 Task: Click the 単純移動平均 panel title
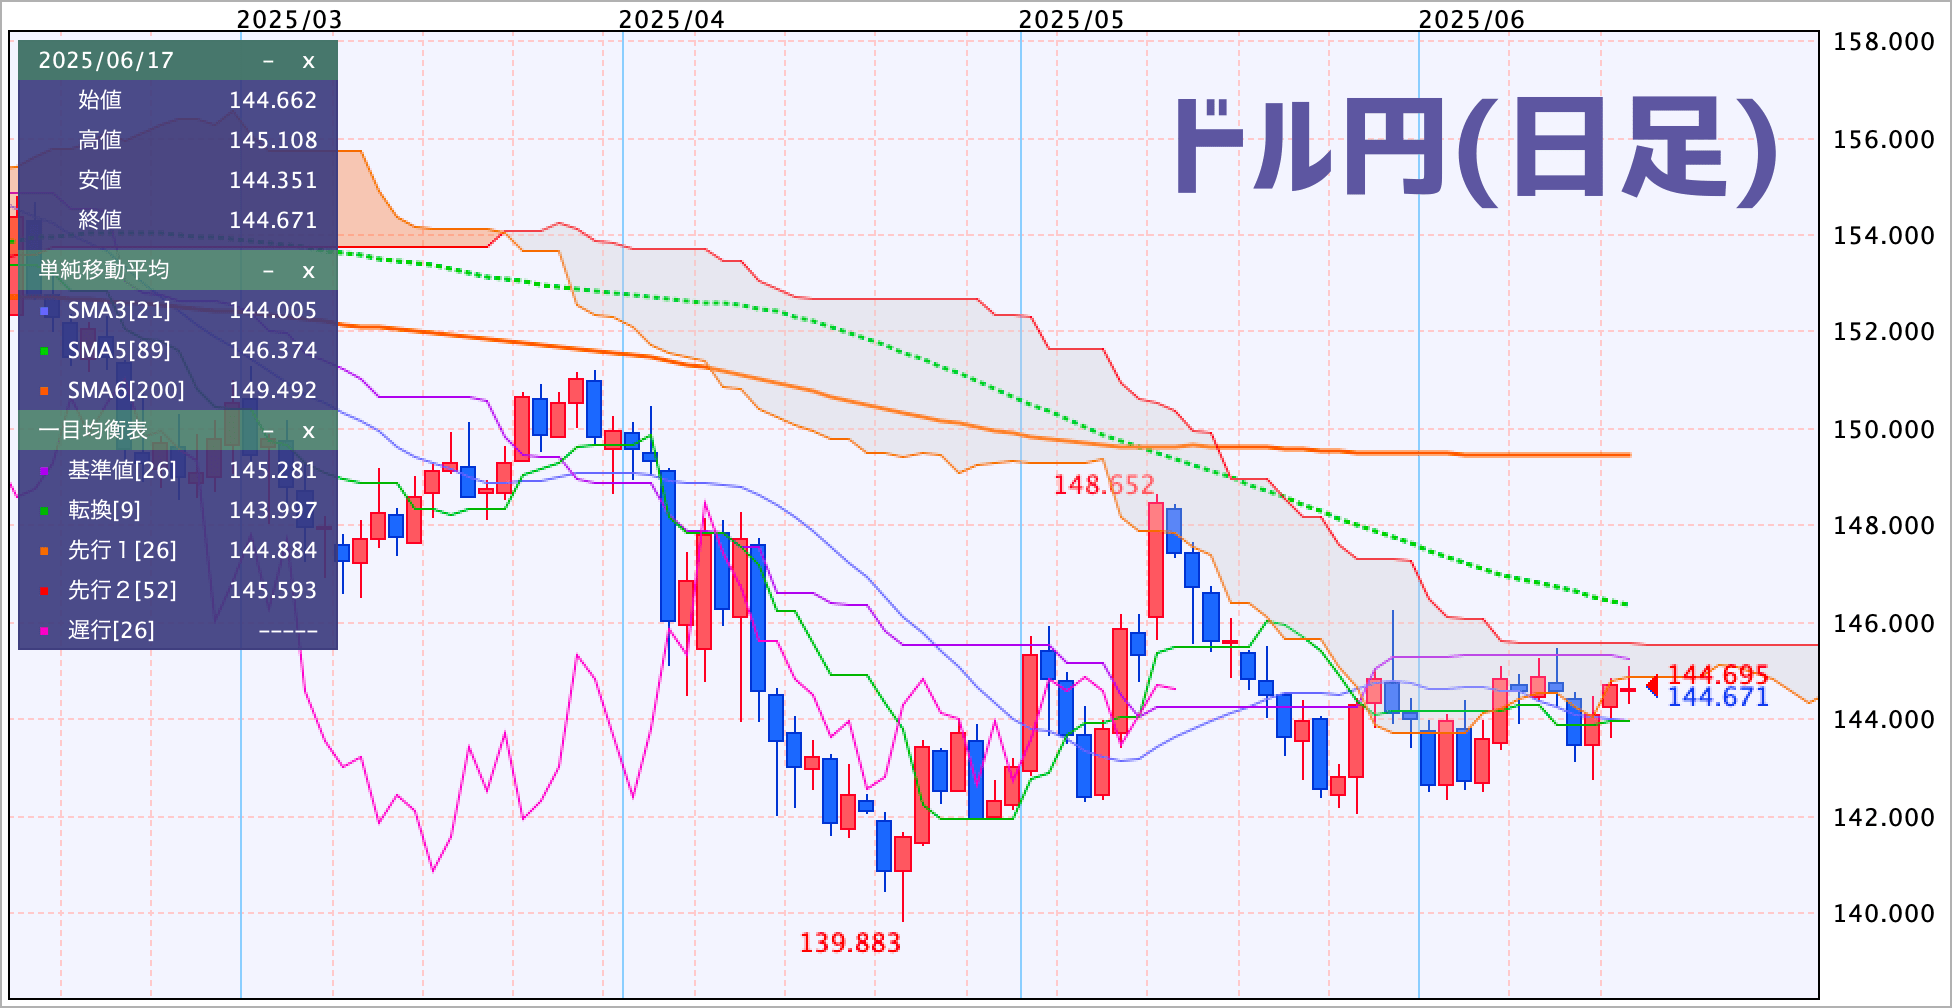104,271
